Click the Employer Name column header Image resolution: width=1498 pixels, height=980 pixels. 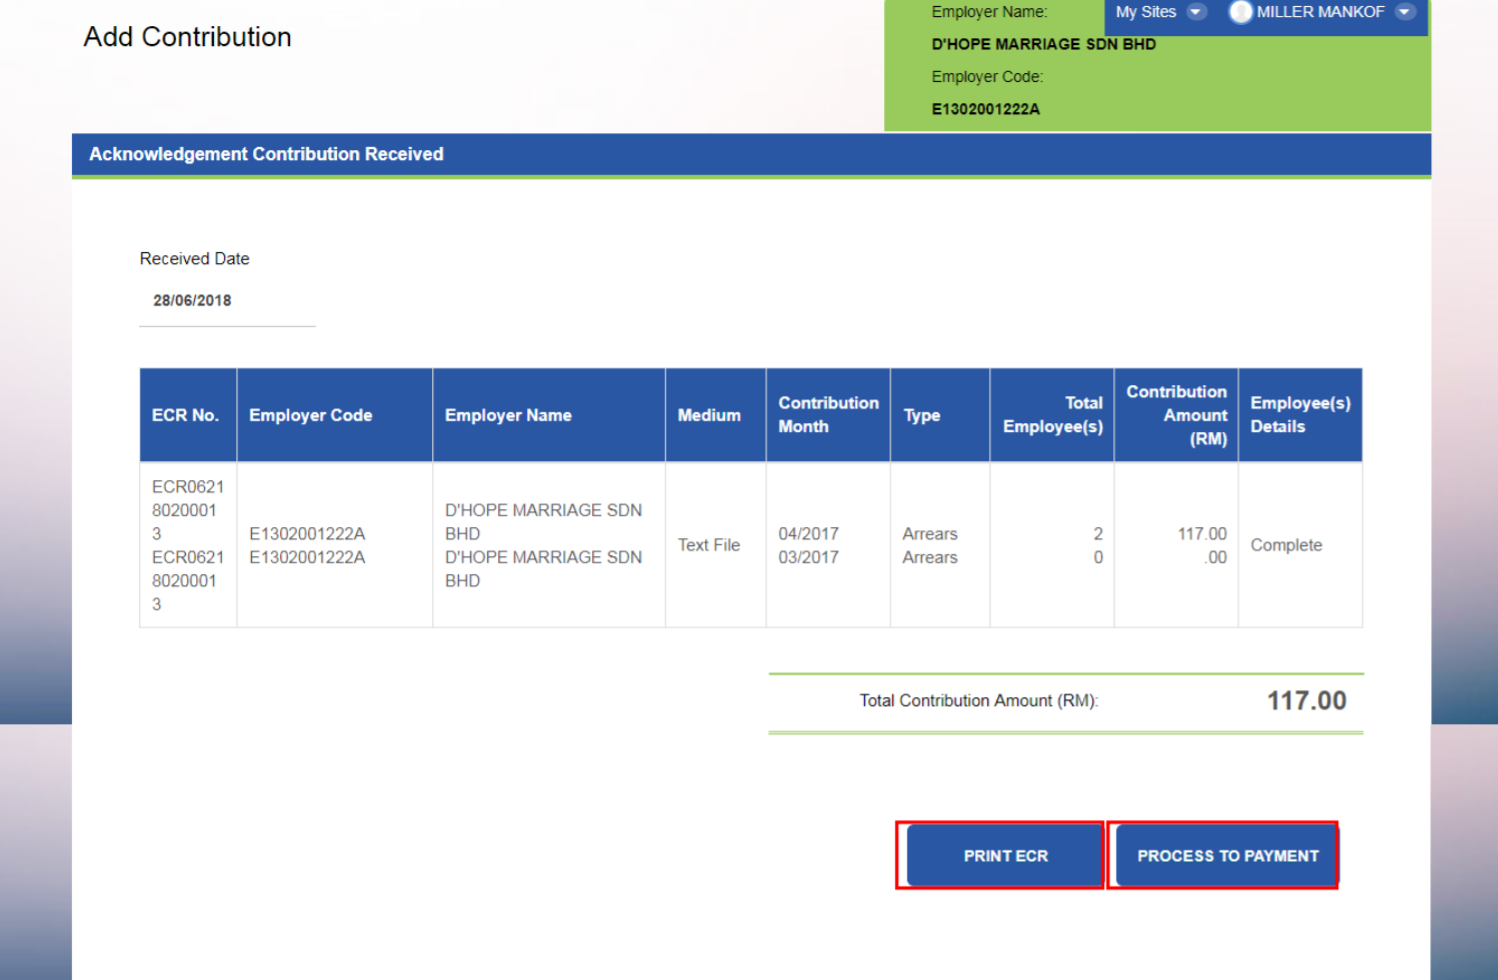(x=549, y=415)
